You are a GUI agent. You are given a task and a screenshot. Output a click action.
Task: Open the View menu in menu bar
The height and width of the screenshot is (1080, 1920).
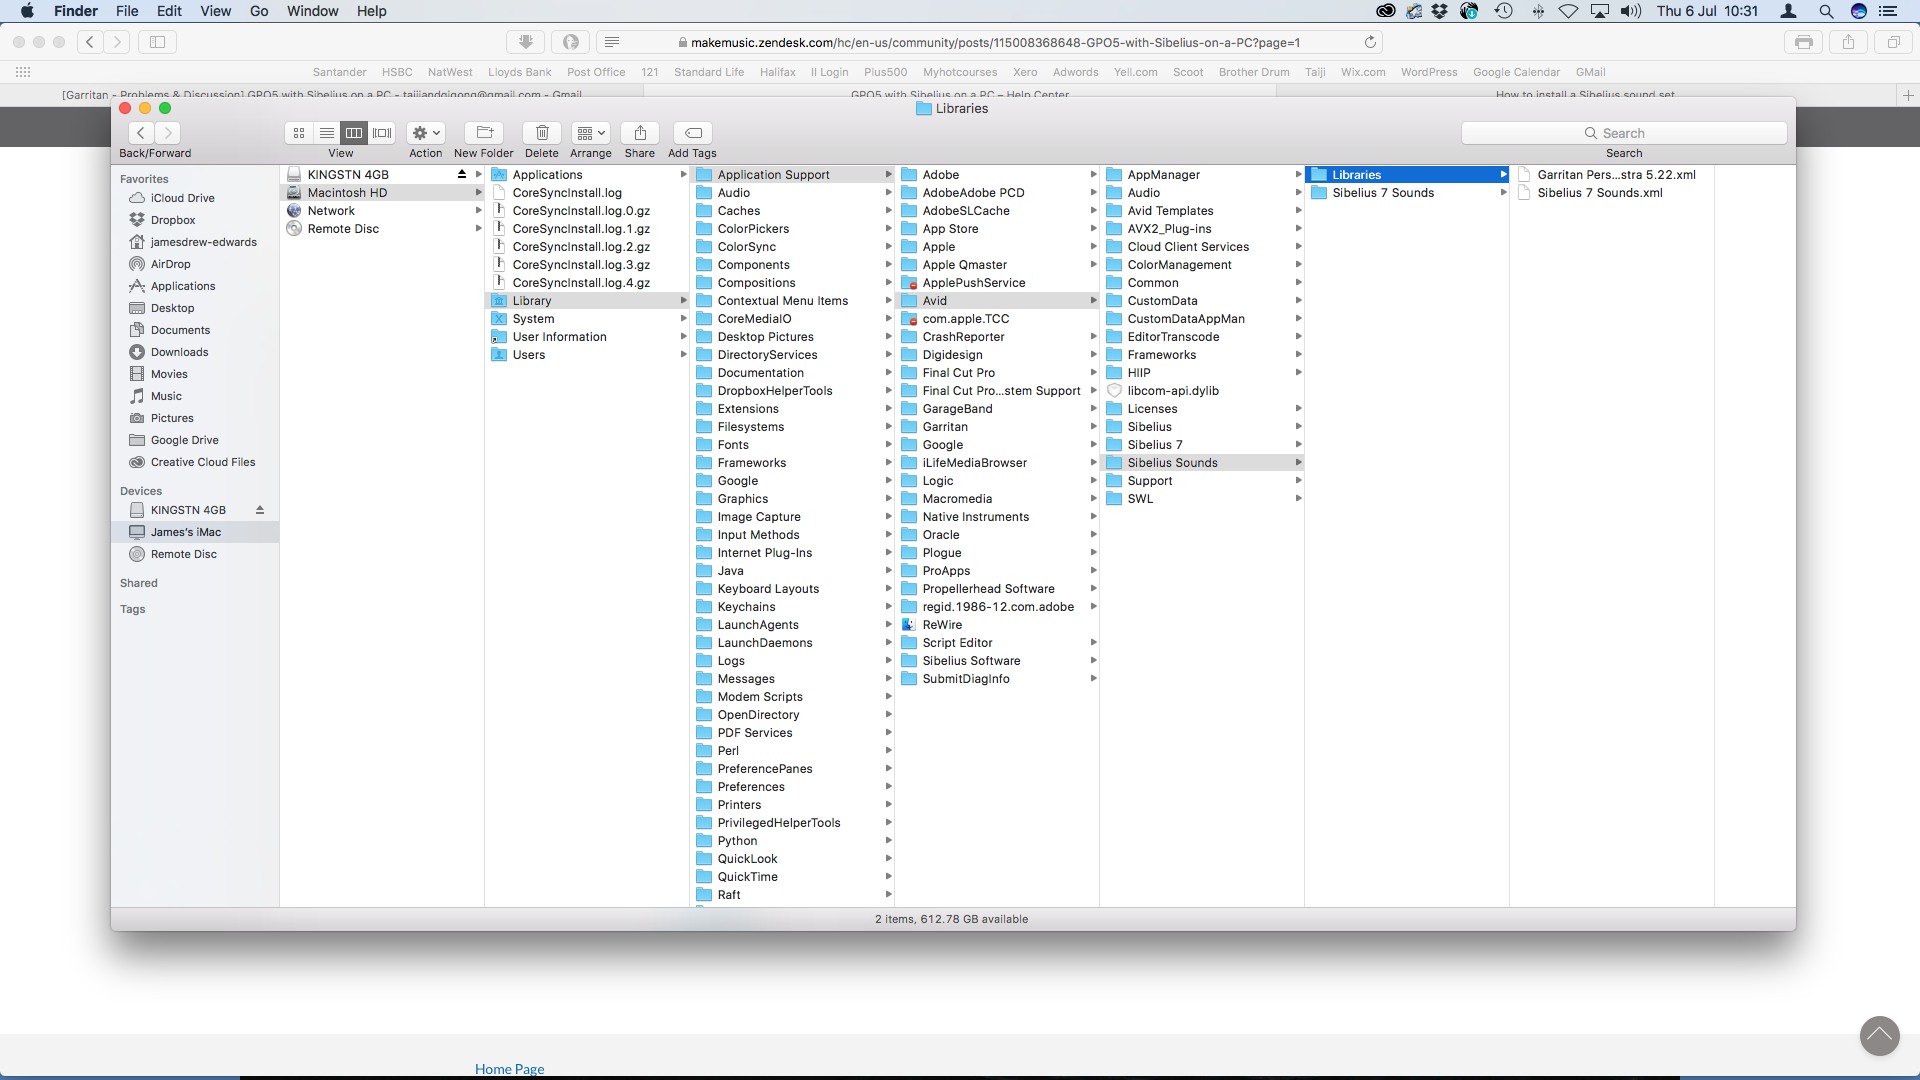click(215, 11)
